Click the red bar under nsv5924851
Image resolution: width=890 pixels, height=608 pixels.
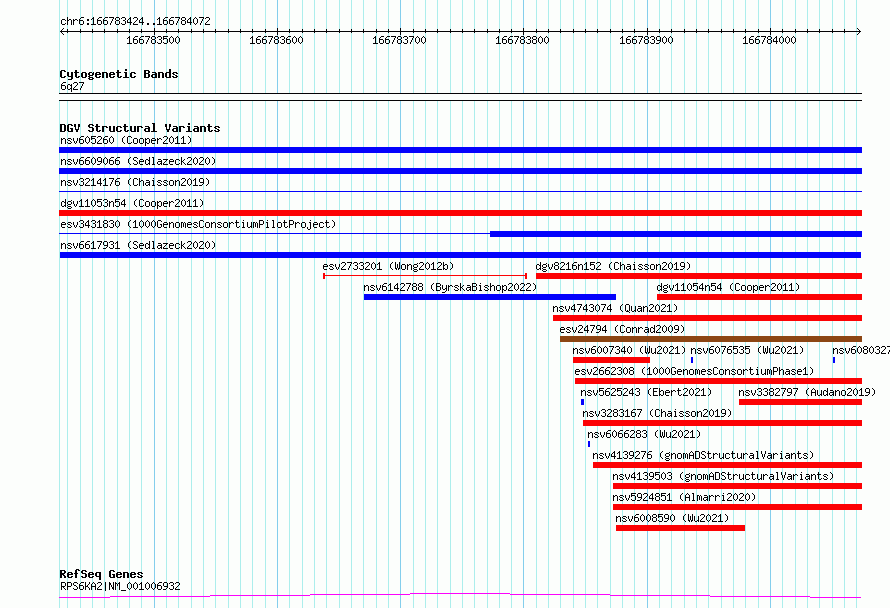737,507
